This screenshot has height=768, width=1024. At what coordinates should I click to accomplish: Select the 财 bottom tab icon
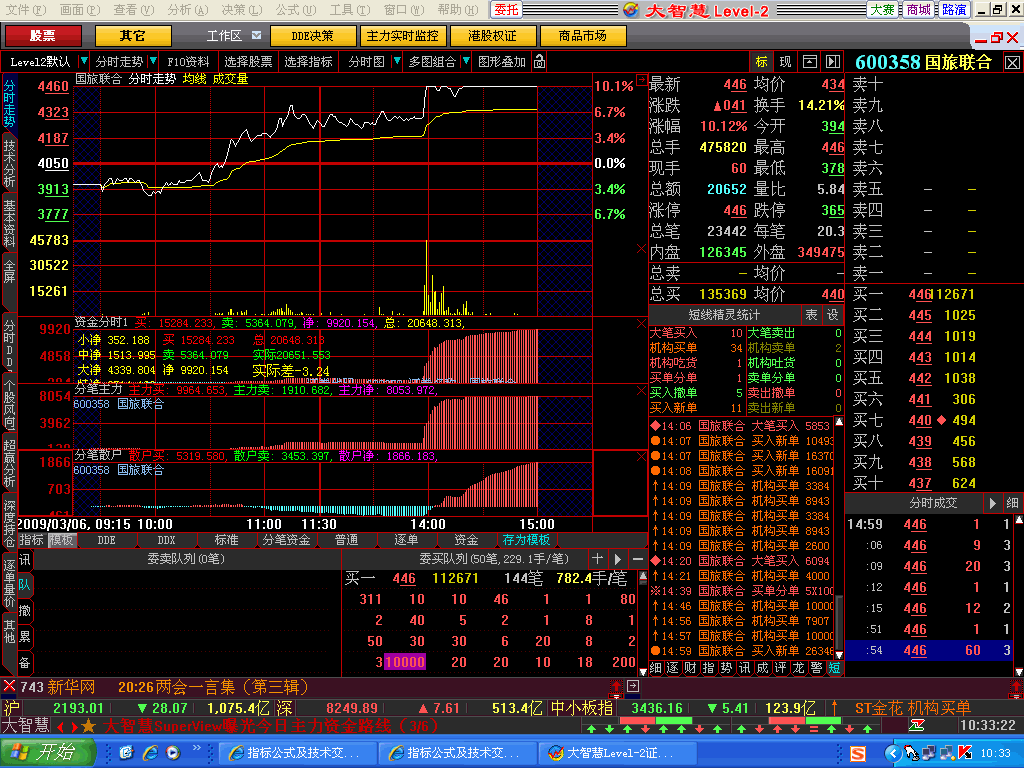pos(690,668)
